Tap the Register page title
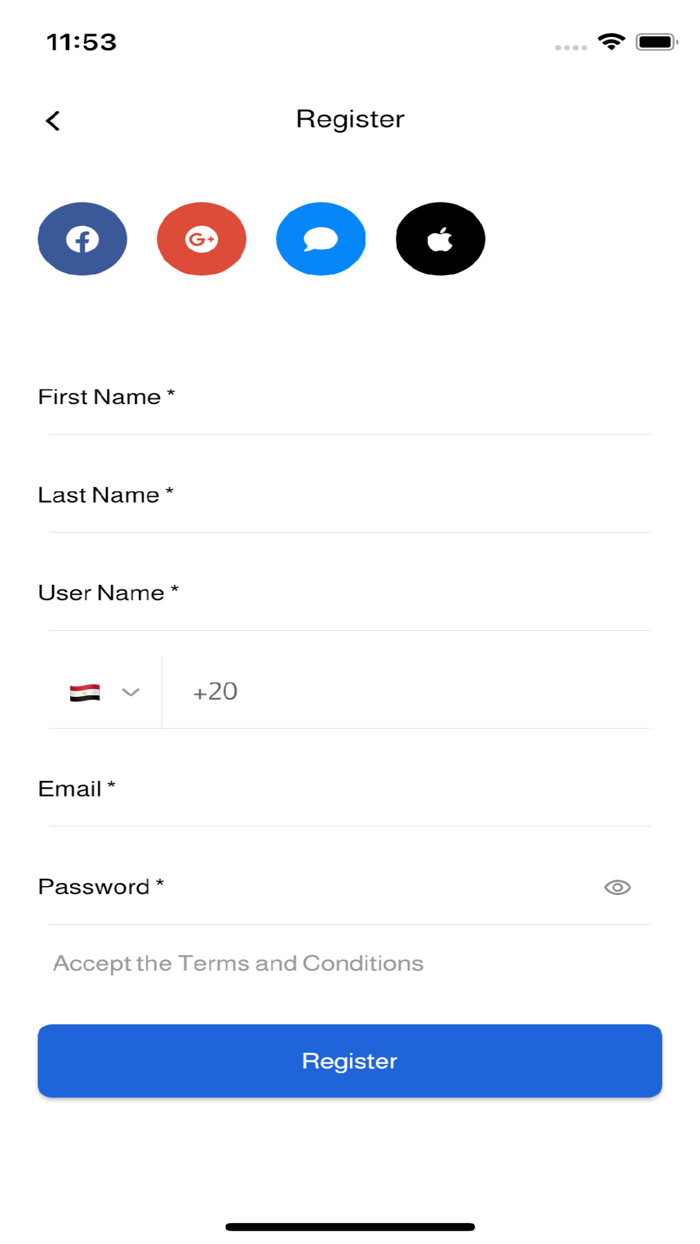The width and height of the screenshot is (700, 1244). click(350, 119)
